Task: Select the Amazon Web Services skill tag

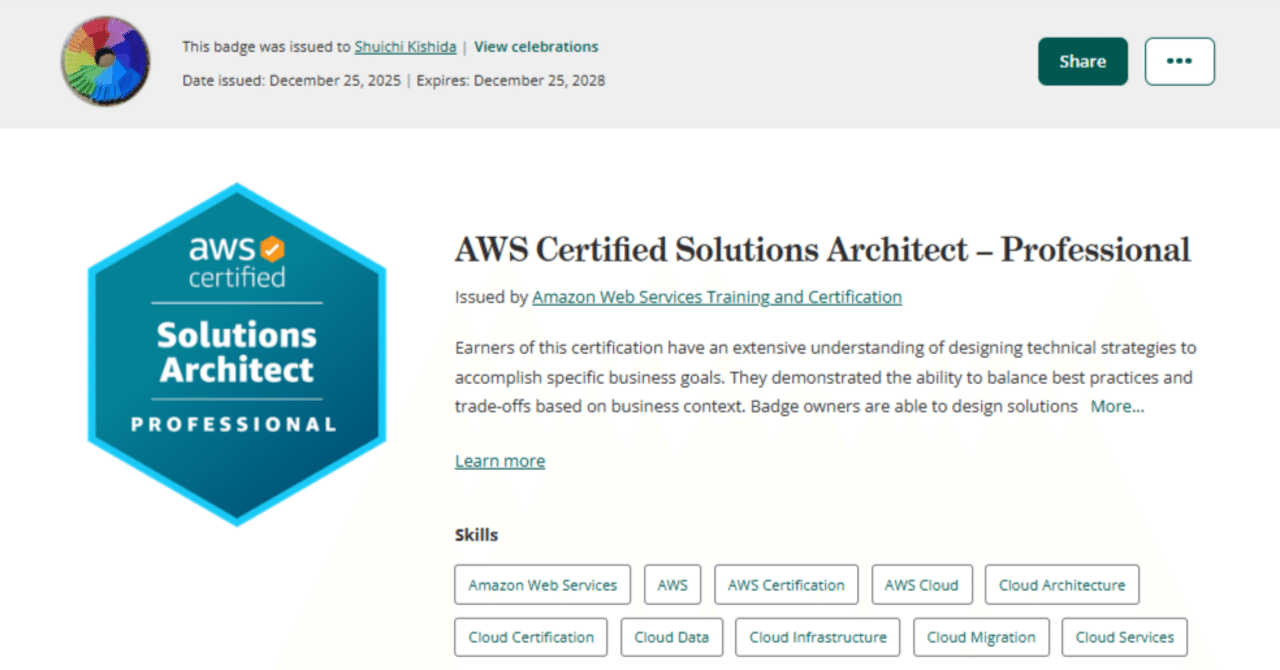Action: (542, 584)
